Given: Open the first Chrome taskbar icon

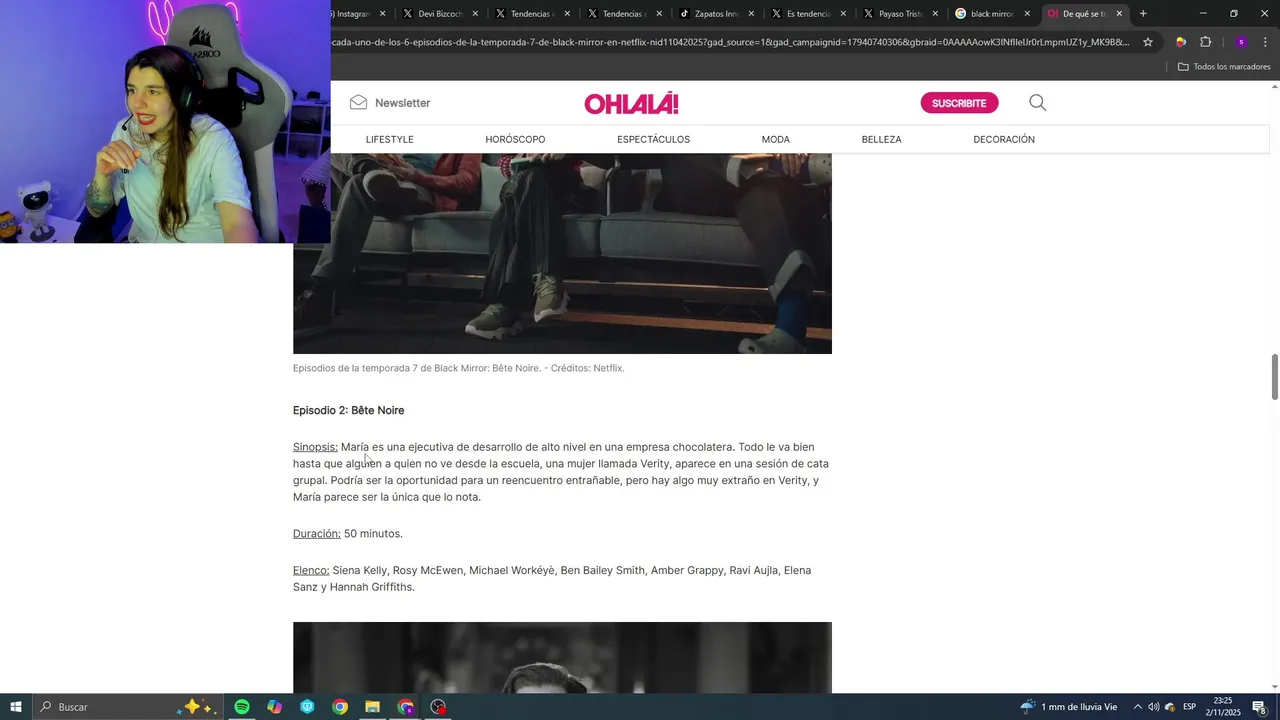Looking at the screenshot, I should (340, 707).
